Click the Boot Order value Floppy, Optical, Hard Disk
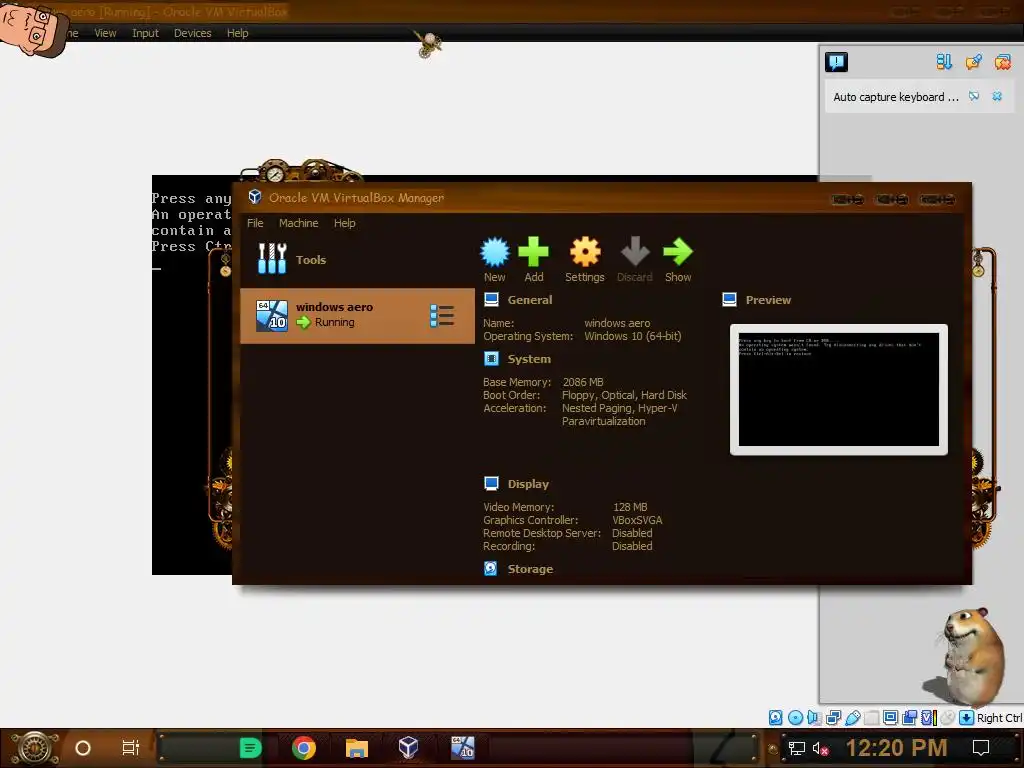The image size is (1024, 768). [x=624, y=395]
